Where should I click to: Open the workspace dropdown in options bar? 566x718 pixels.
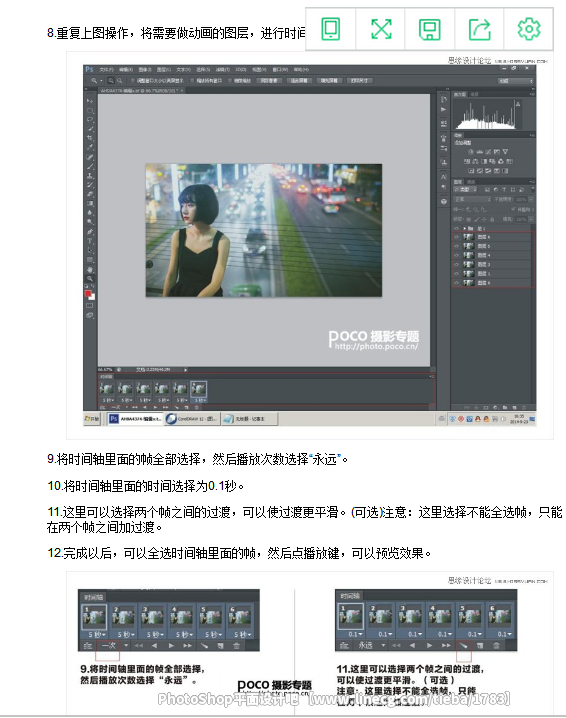pyautogui.click(x=515, y=81)
